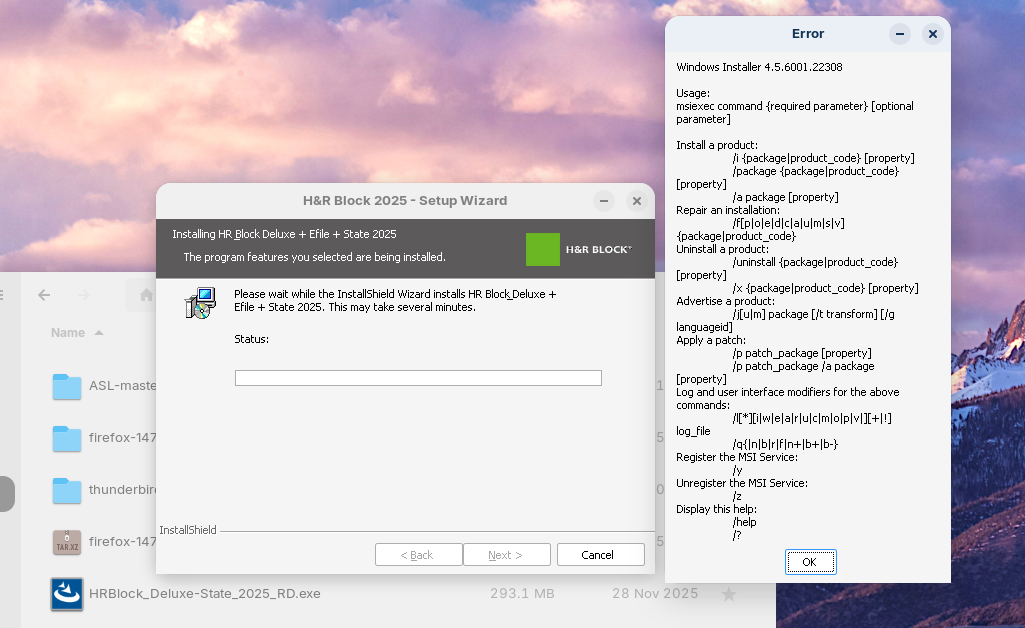This screenshot has height=628, width=1025.
Task: Click the greyed-out Back button
Action: (418, 555)
